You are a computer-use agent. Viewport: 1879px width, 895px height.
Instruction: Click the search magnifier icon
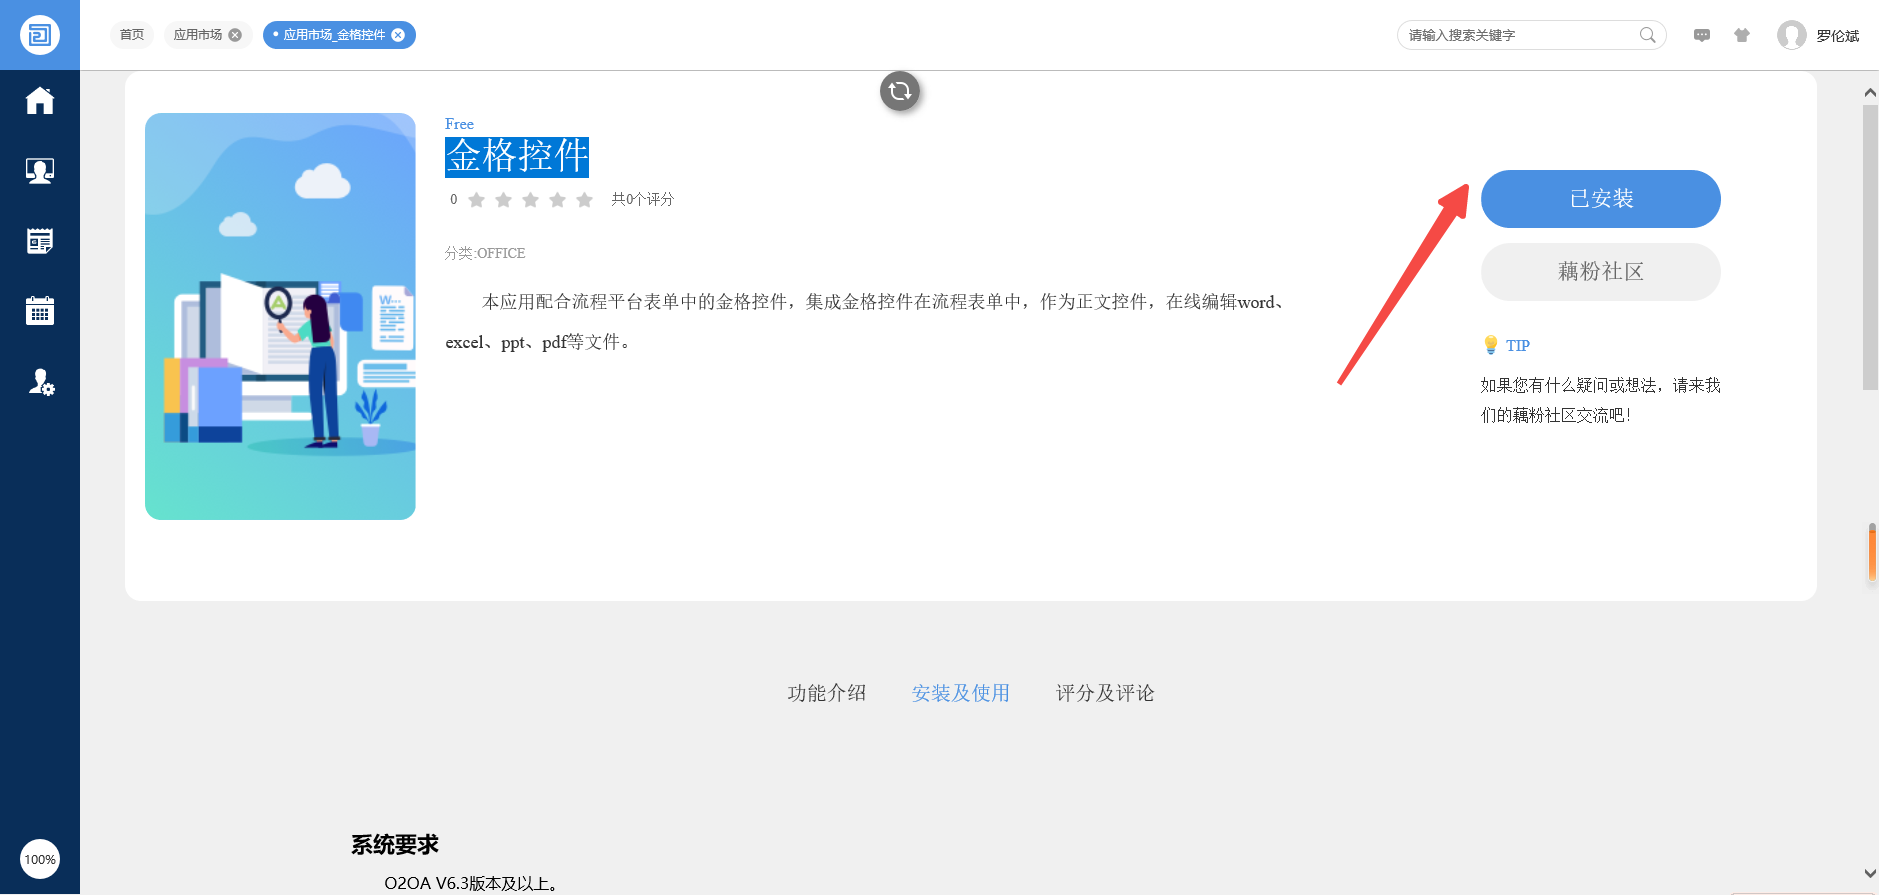[x=1648, y=35]
